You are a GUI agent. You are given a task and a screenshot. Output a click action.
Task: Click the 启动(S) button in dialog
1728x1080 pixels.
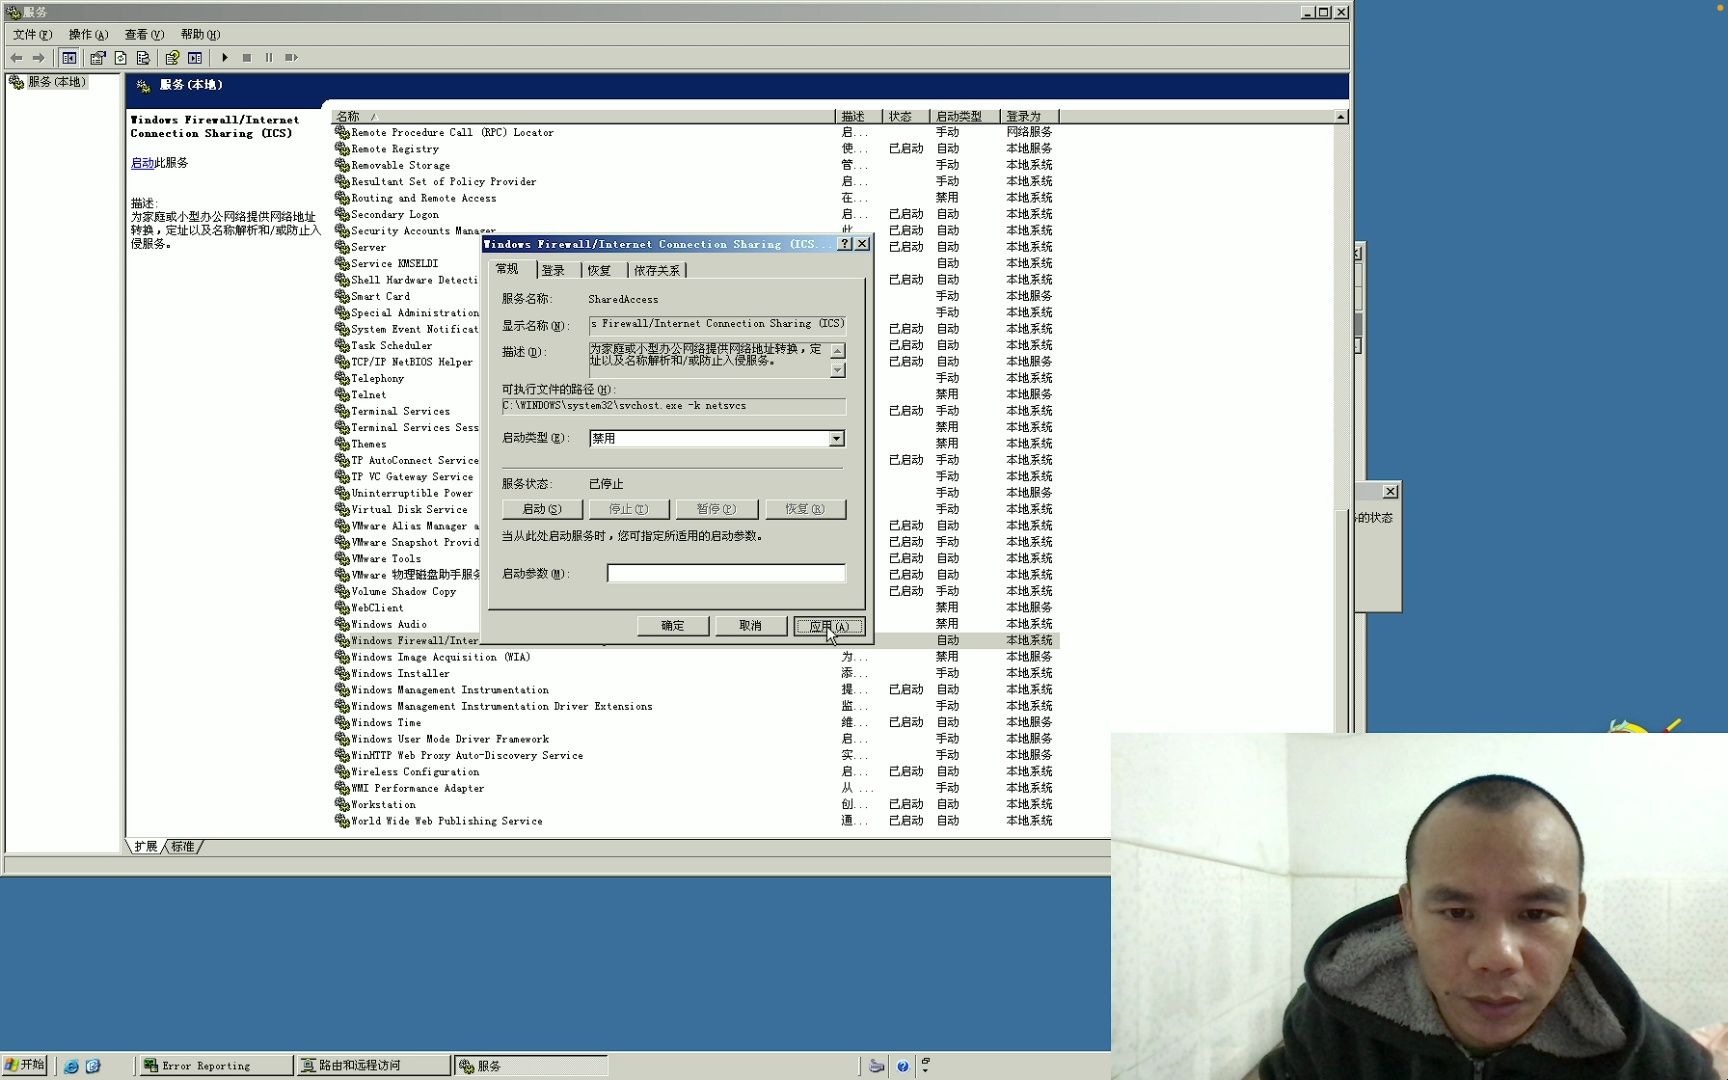click(542, 510)
